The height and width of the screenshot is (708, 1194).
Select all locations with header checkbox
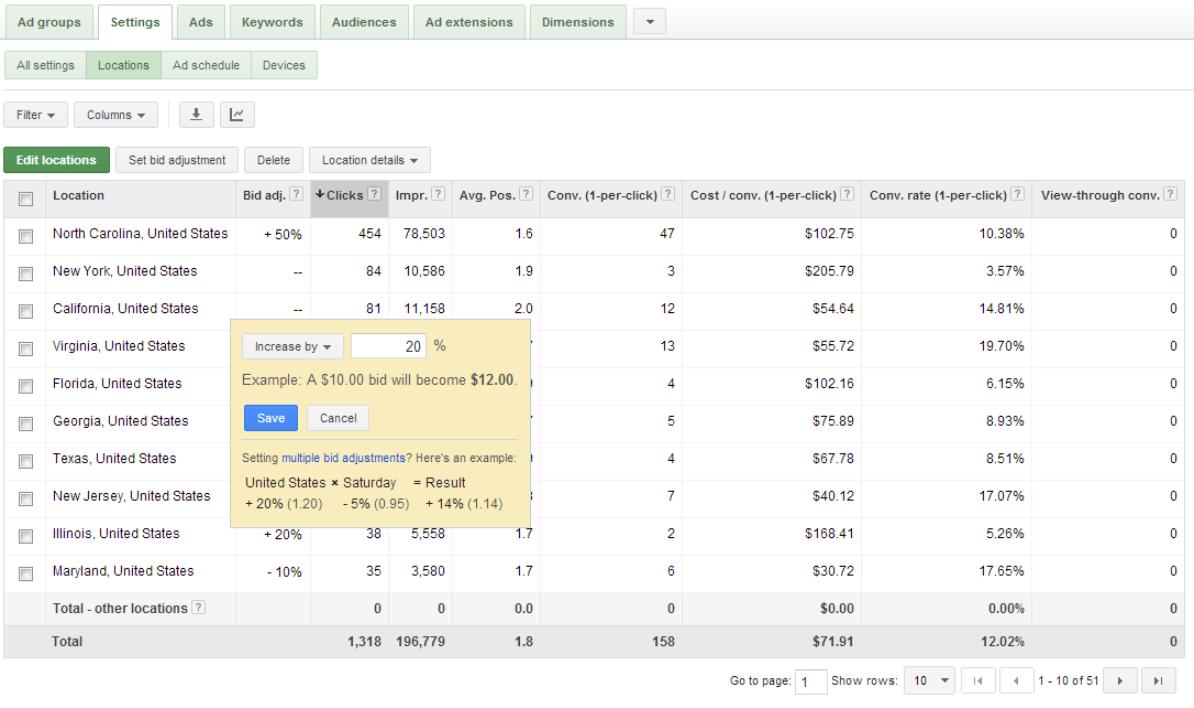click(x=26, y=199)
